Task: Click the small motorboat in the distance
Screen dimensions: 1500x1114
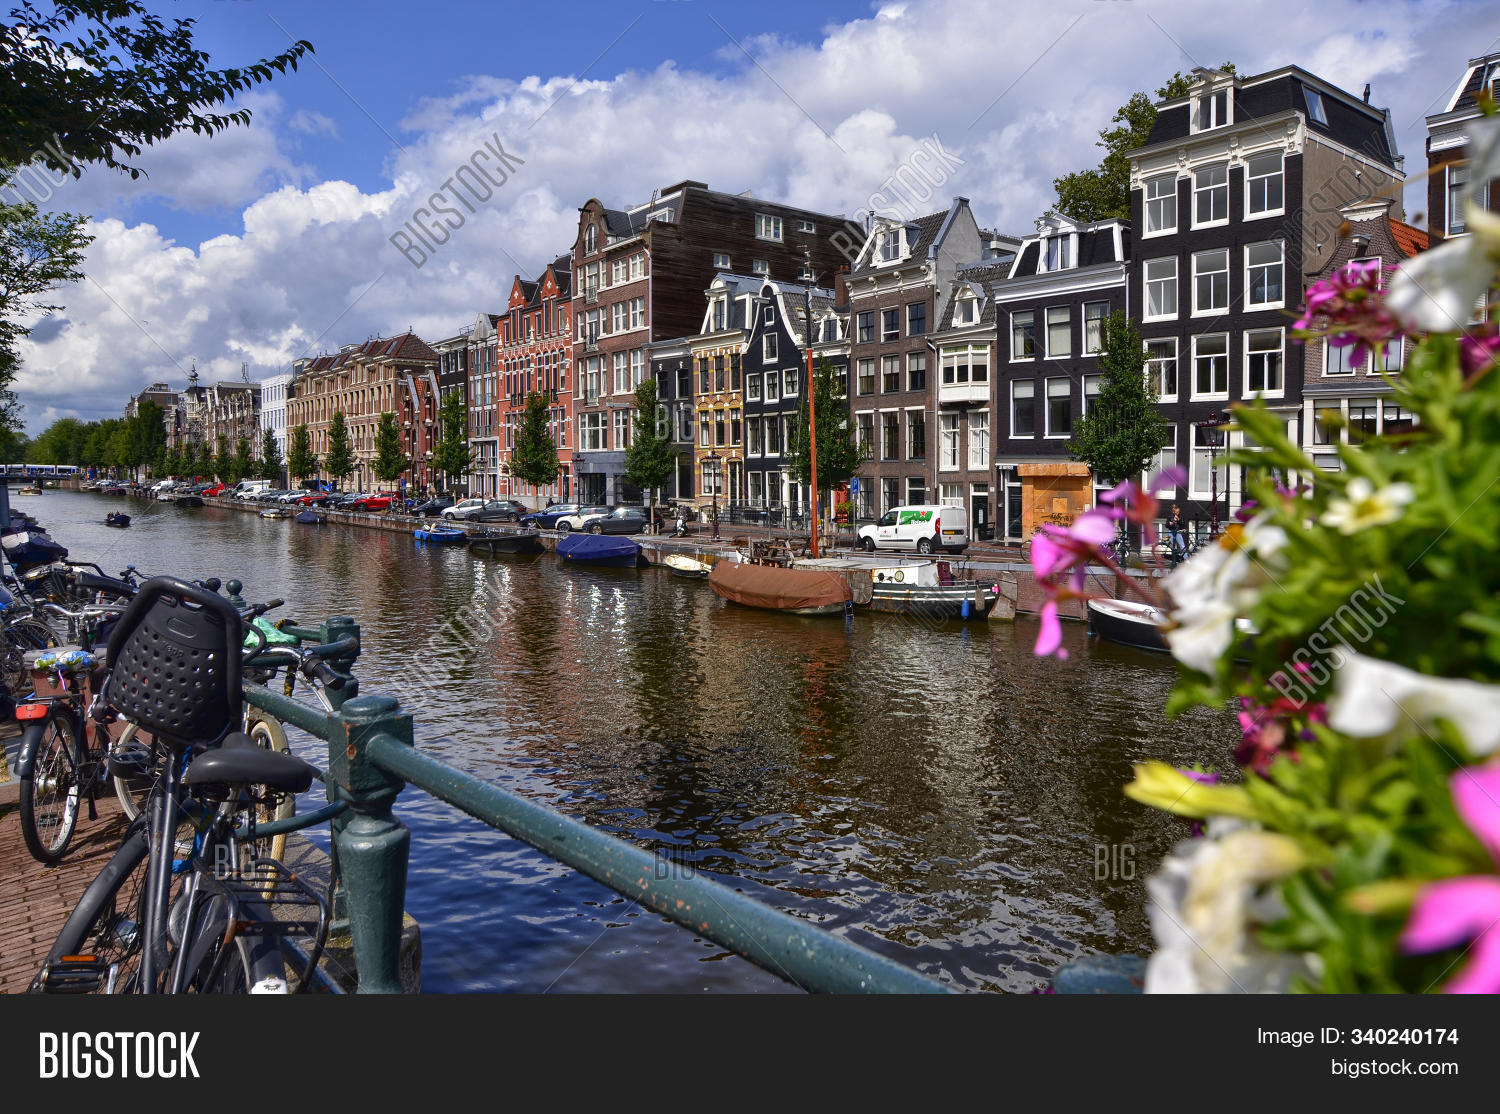Action: [x=118, y=519]
